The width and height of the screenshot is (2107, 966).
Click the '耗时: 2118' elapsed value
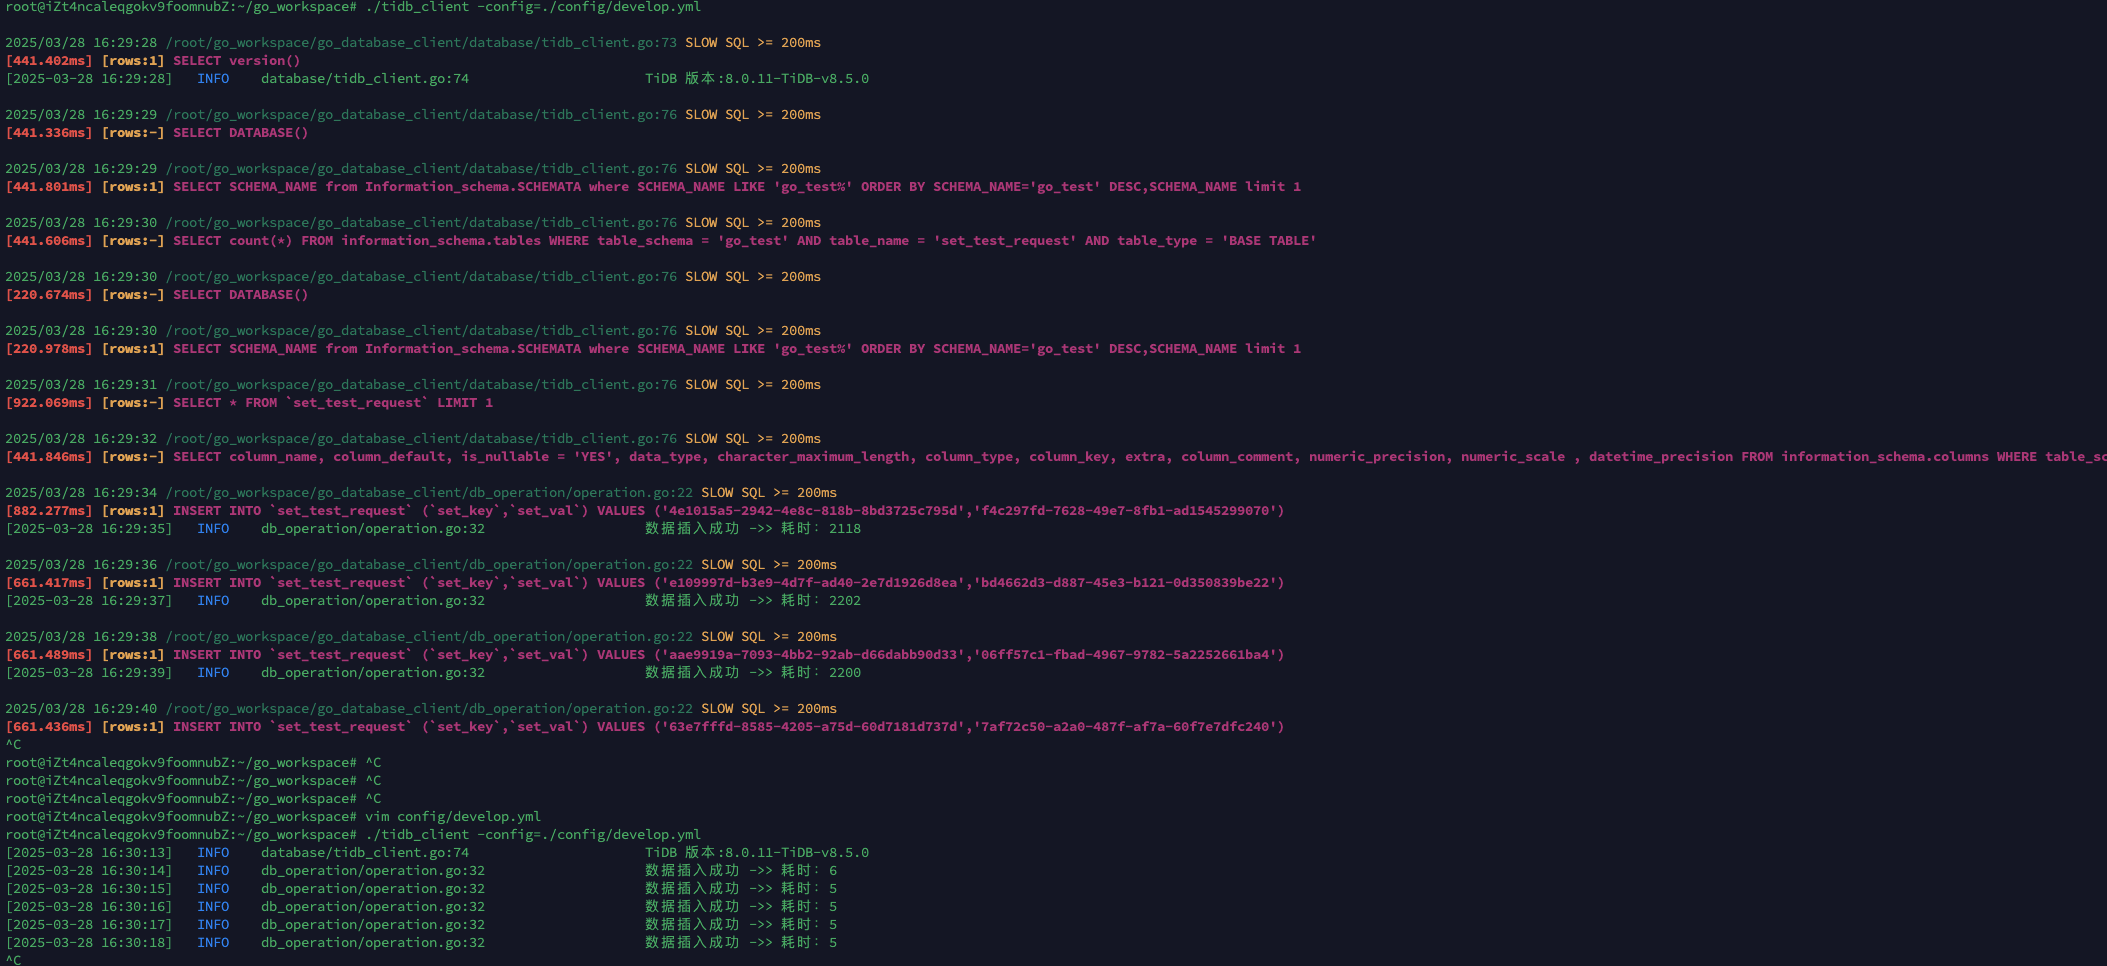821,529
